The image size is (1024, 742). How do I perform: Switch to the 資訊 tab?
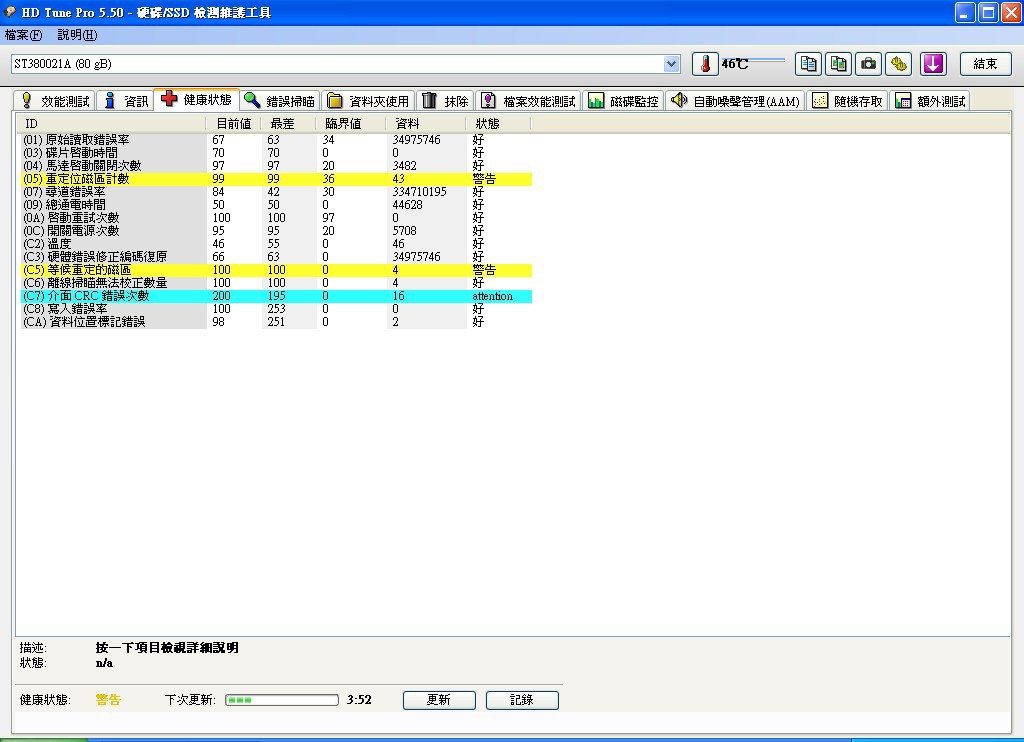(x=125, y=101)
